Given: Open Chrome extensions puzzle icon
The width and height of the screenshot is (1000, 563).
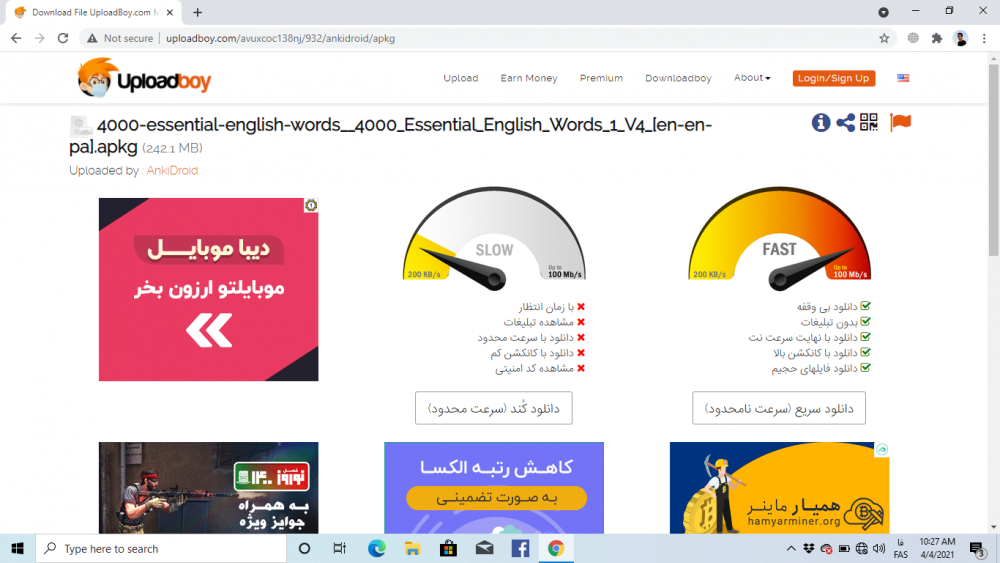Looking at the screenshot, I should tap(936, 38).
